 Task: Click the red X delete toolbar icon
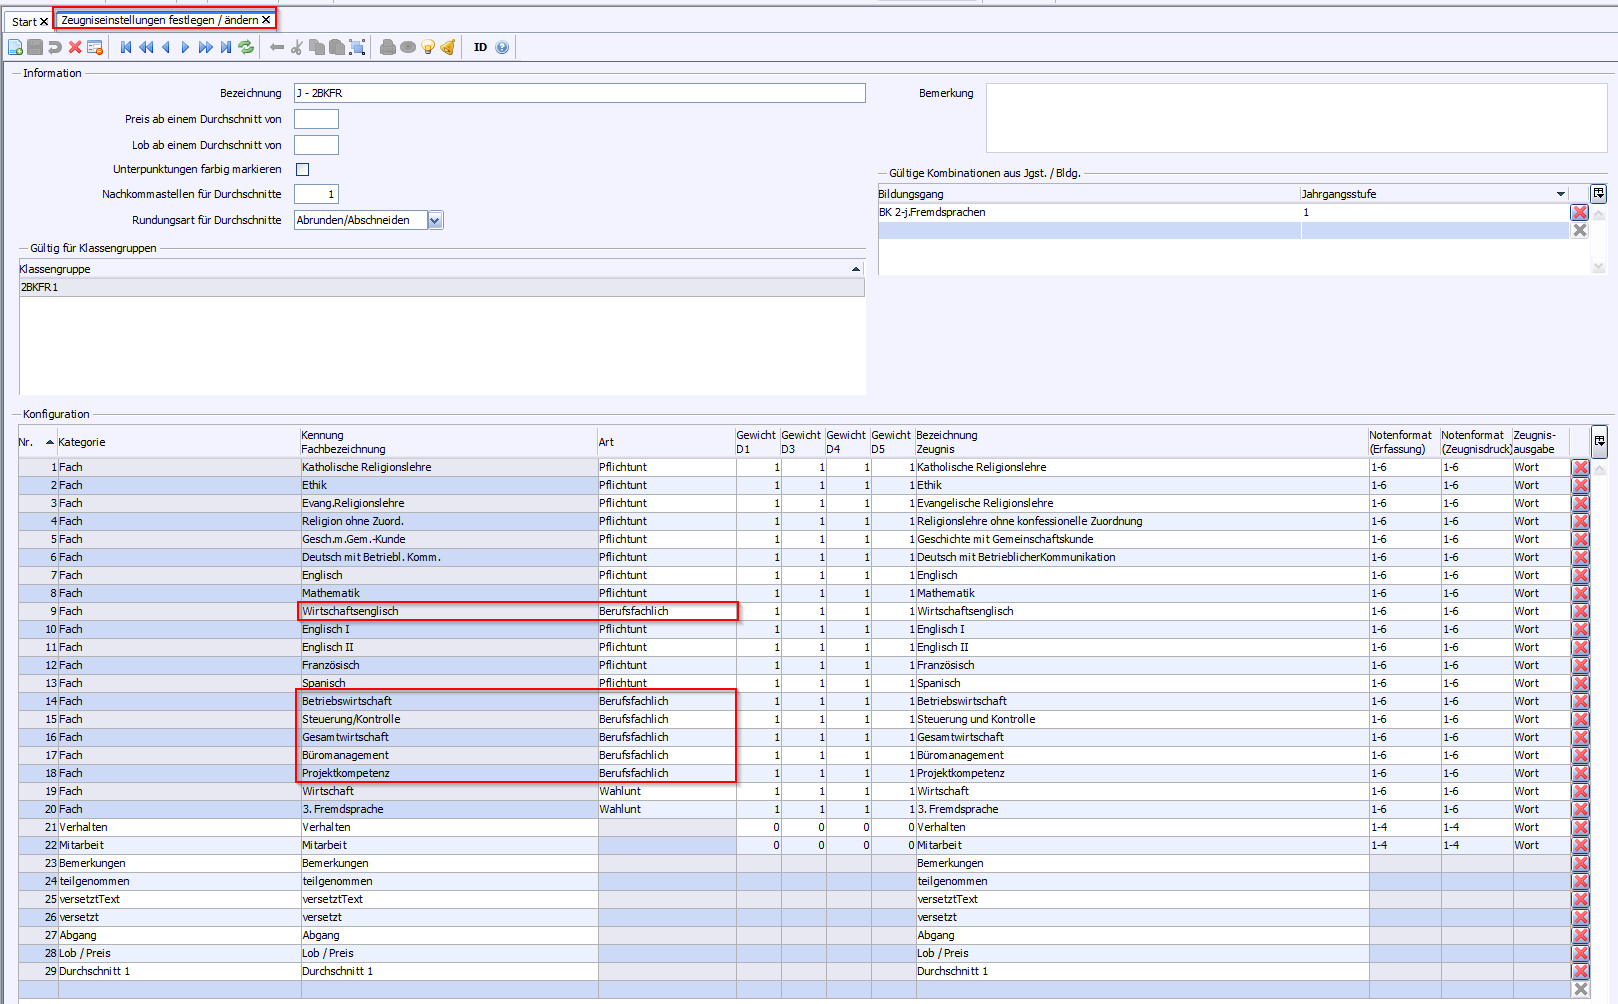75,47
